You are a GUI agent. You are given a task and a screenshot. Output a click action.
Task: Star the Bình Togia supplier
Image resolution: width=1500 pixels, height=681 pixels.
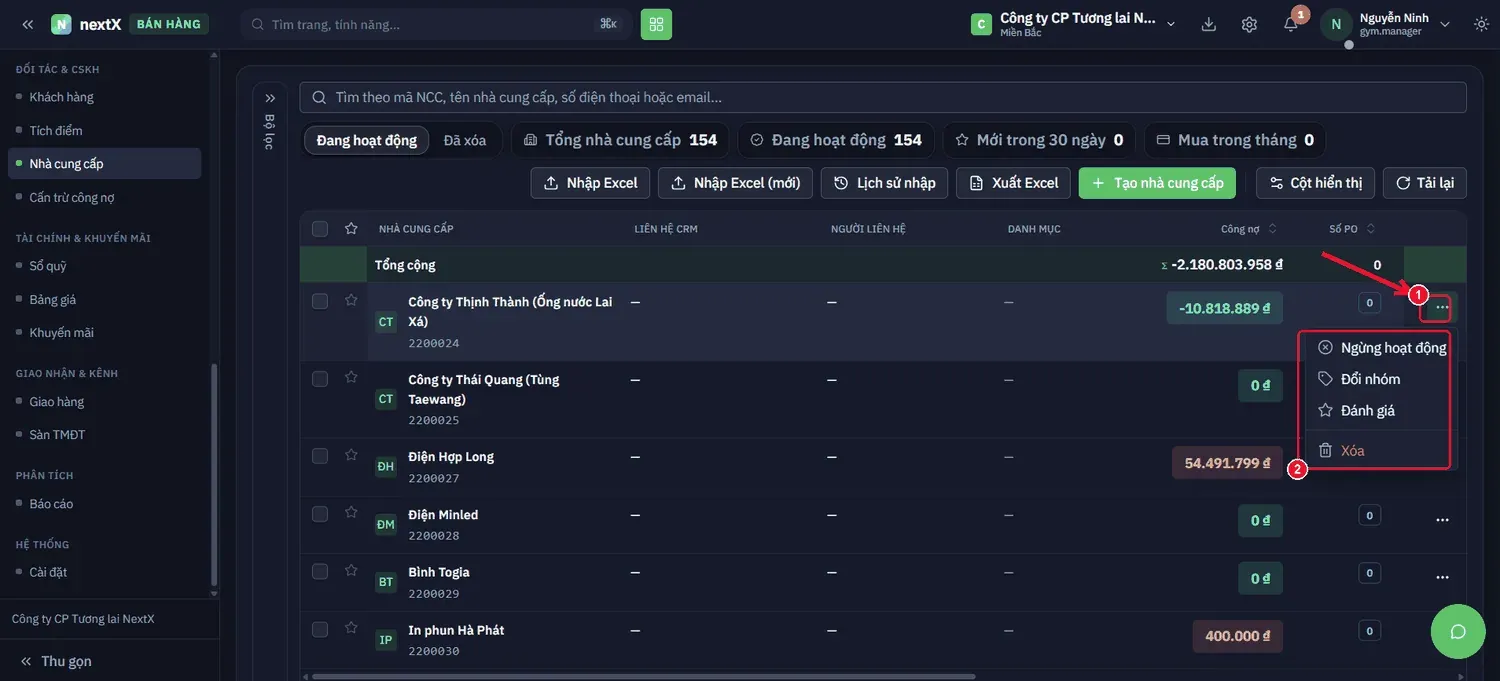point(351,571)
